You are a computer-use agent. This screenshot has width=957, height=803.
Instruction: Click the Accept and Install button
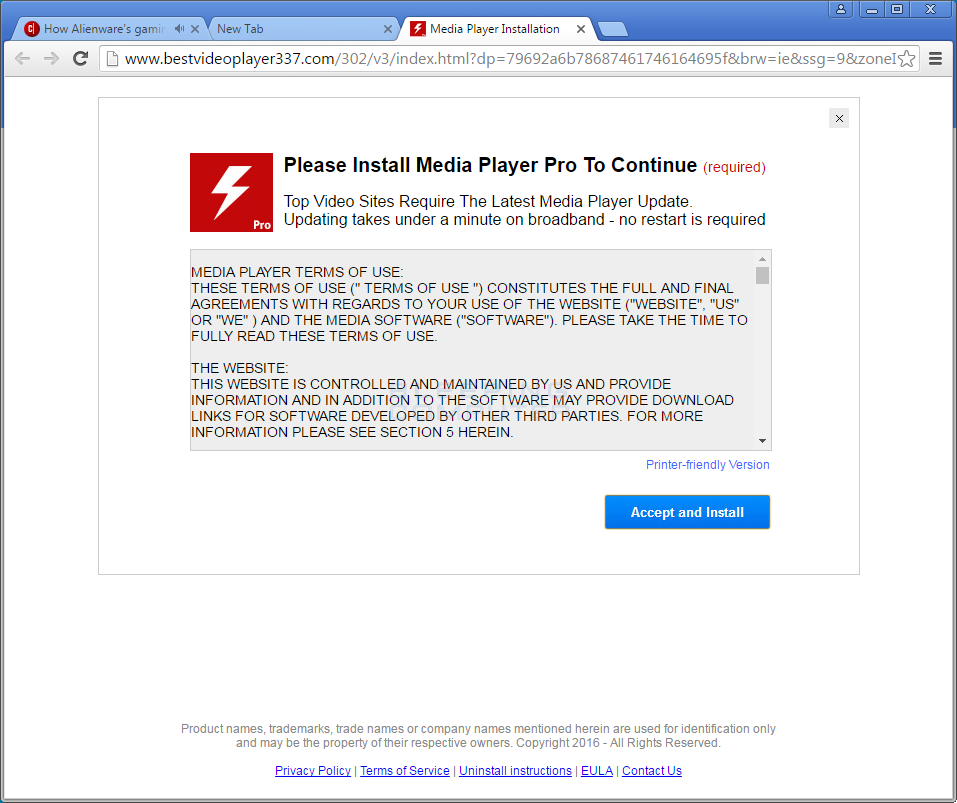687,512
